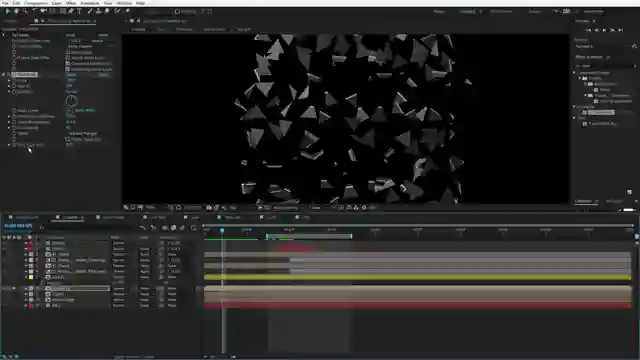Image resolution: width=640 pixels, height=360 pixels.
Task: Step to previous frame in Preview panel
Action: tap(596, 30)
